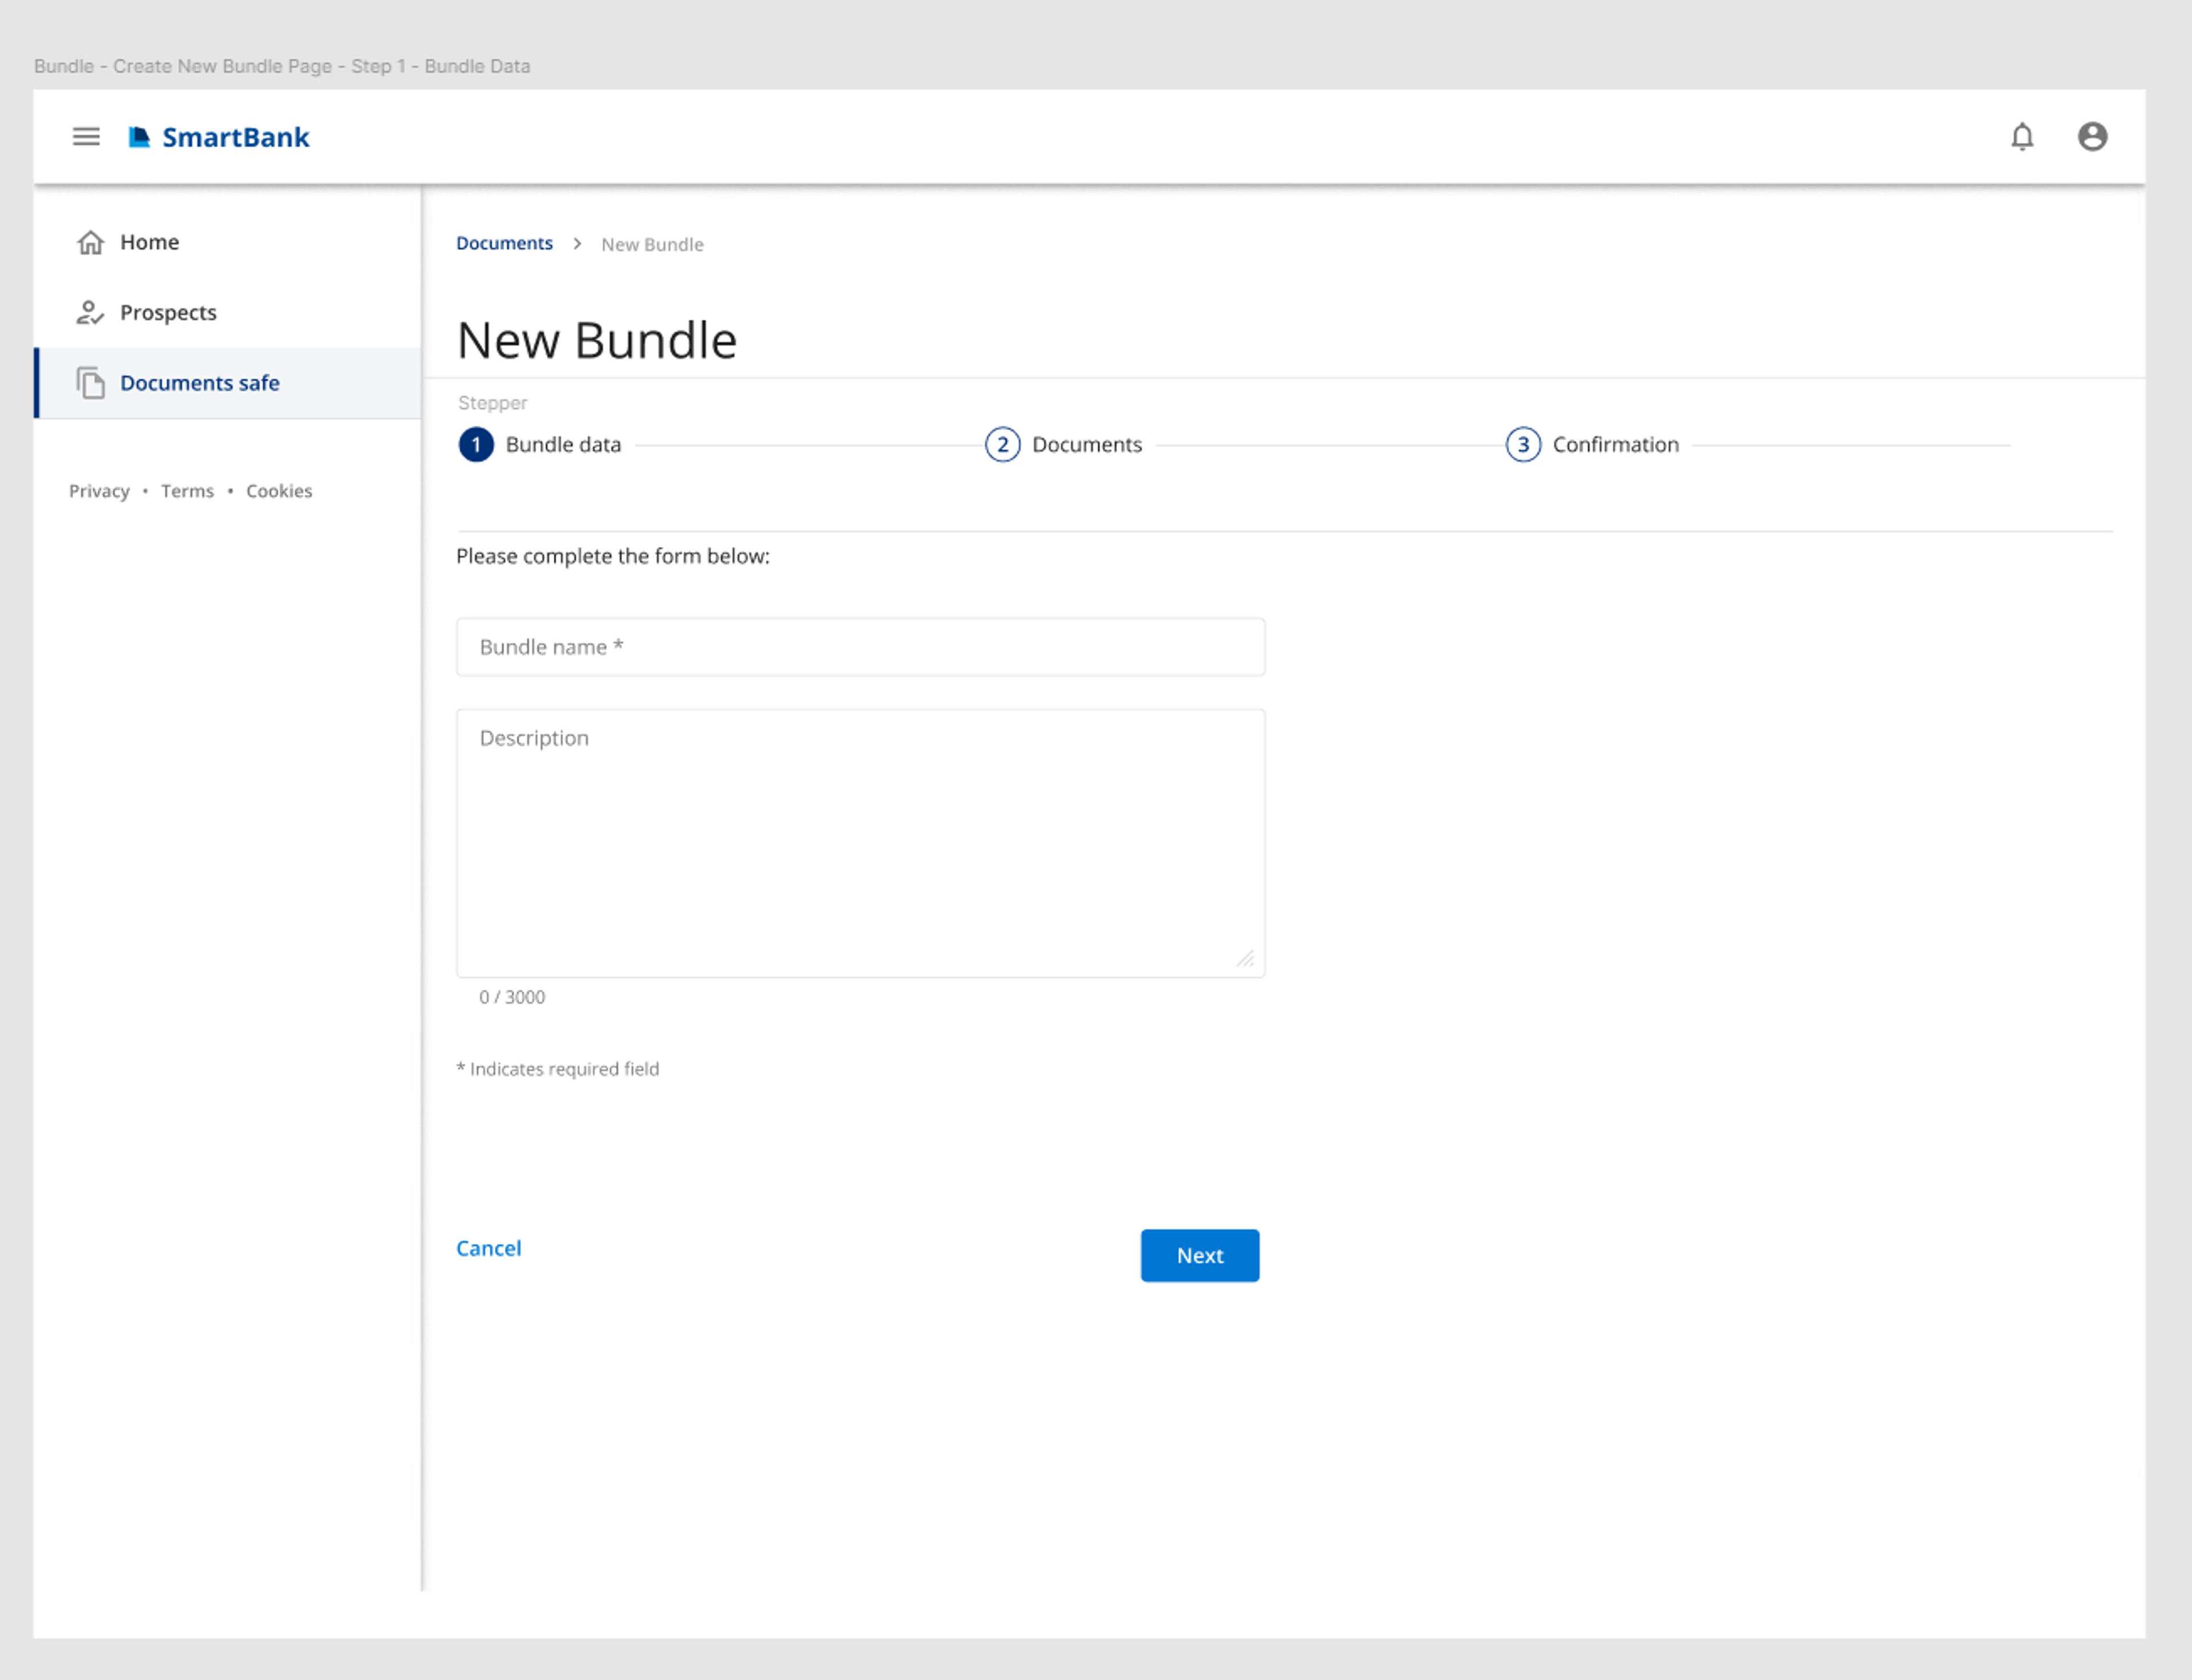Click the breadcrumb chevron separator
The height and width of the screenshot is (1680, 2192).
pos(577,244)
